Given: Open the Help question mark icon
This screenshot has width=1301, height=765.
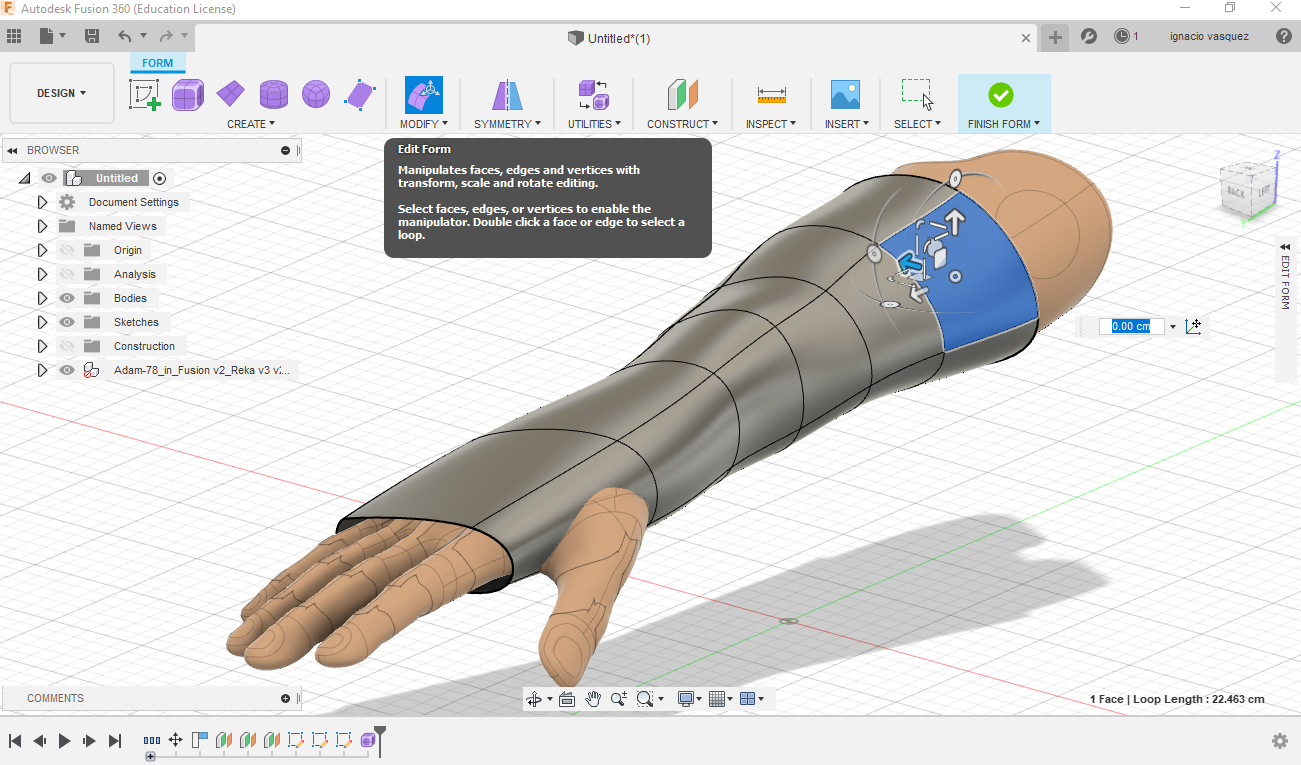Looking at the screenshot, I should pyautogui.click(x=1284, y=36).
